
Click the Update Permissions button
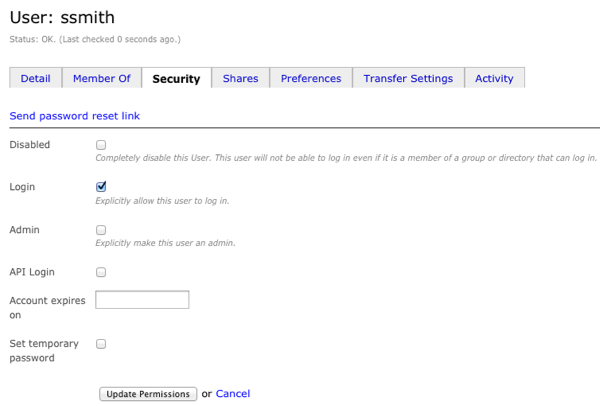point(148,394)
